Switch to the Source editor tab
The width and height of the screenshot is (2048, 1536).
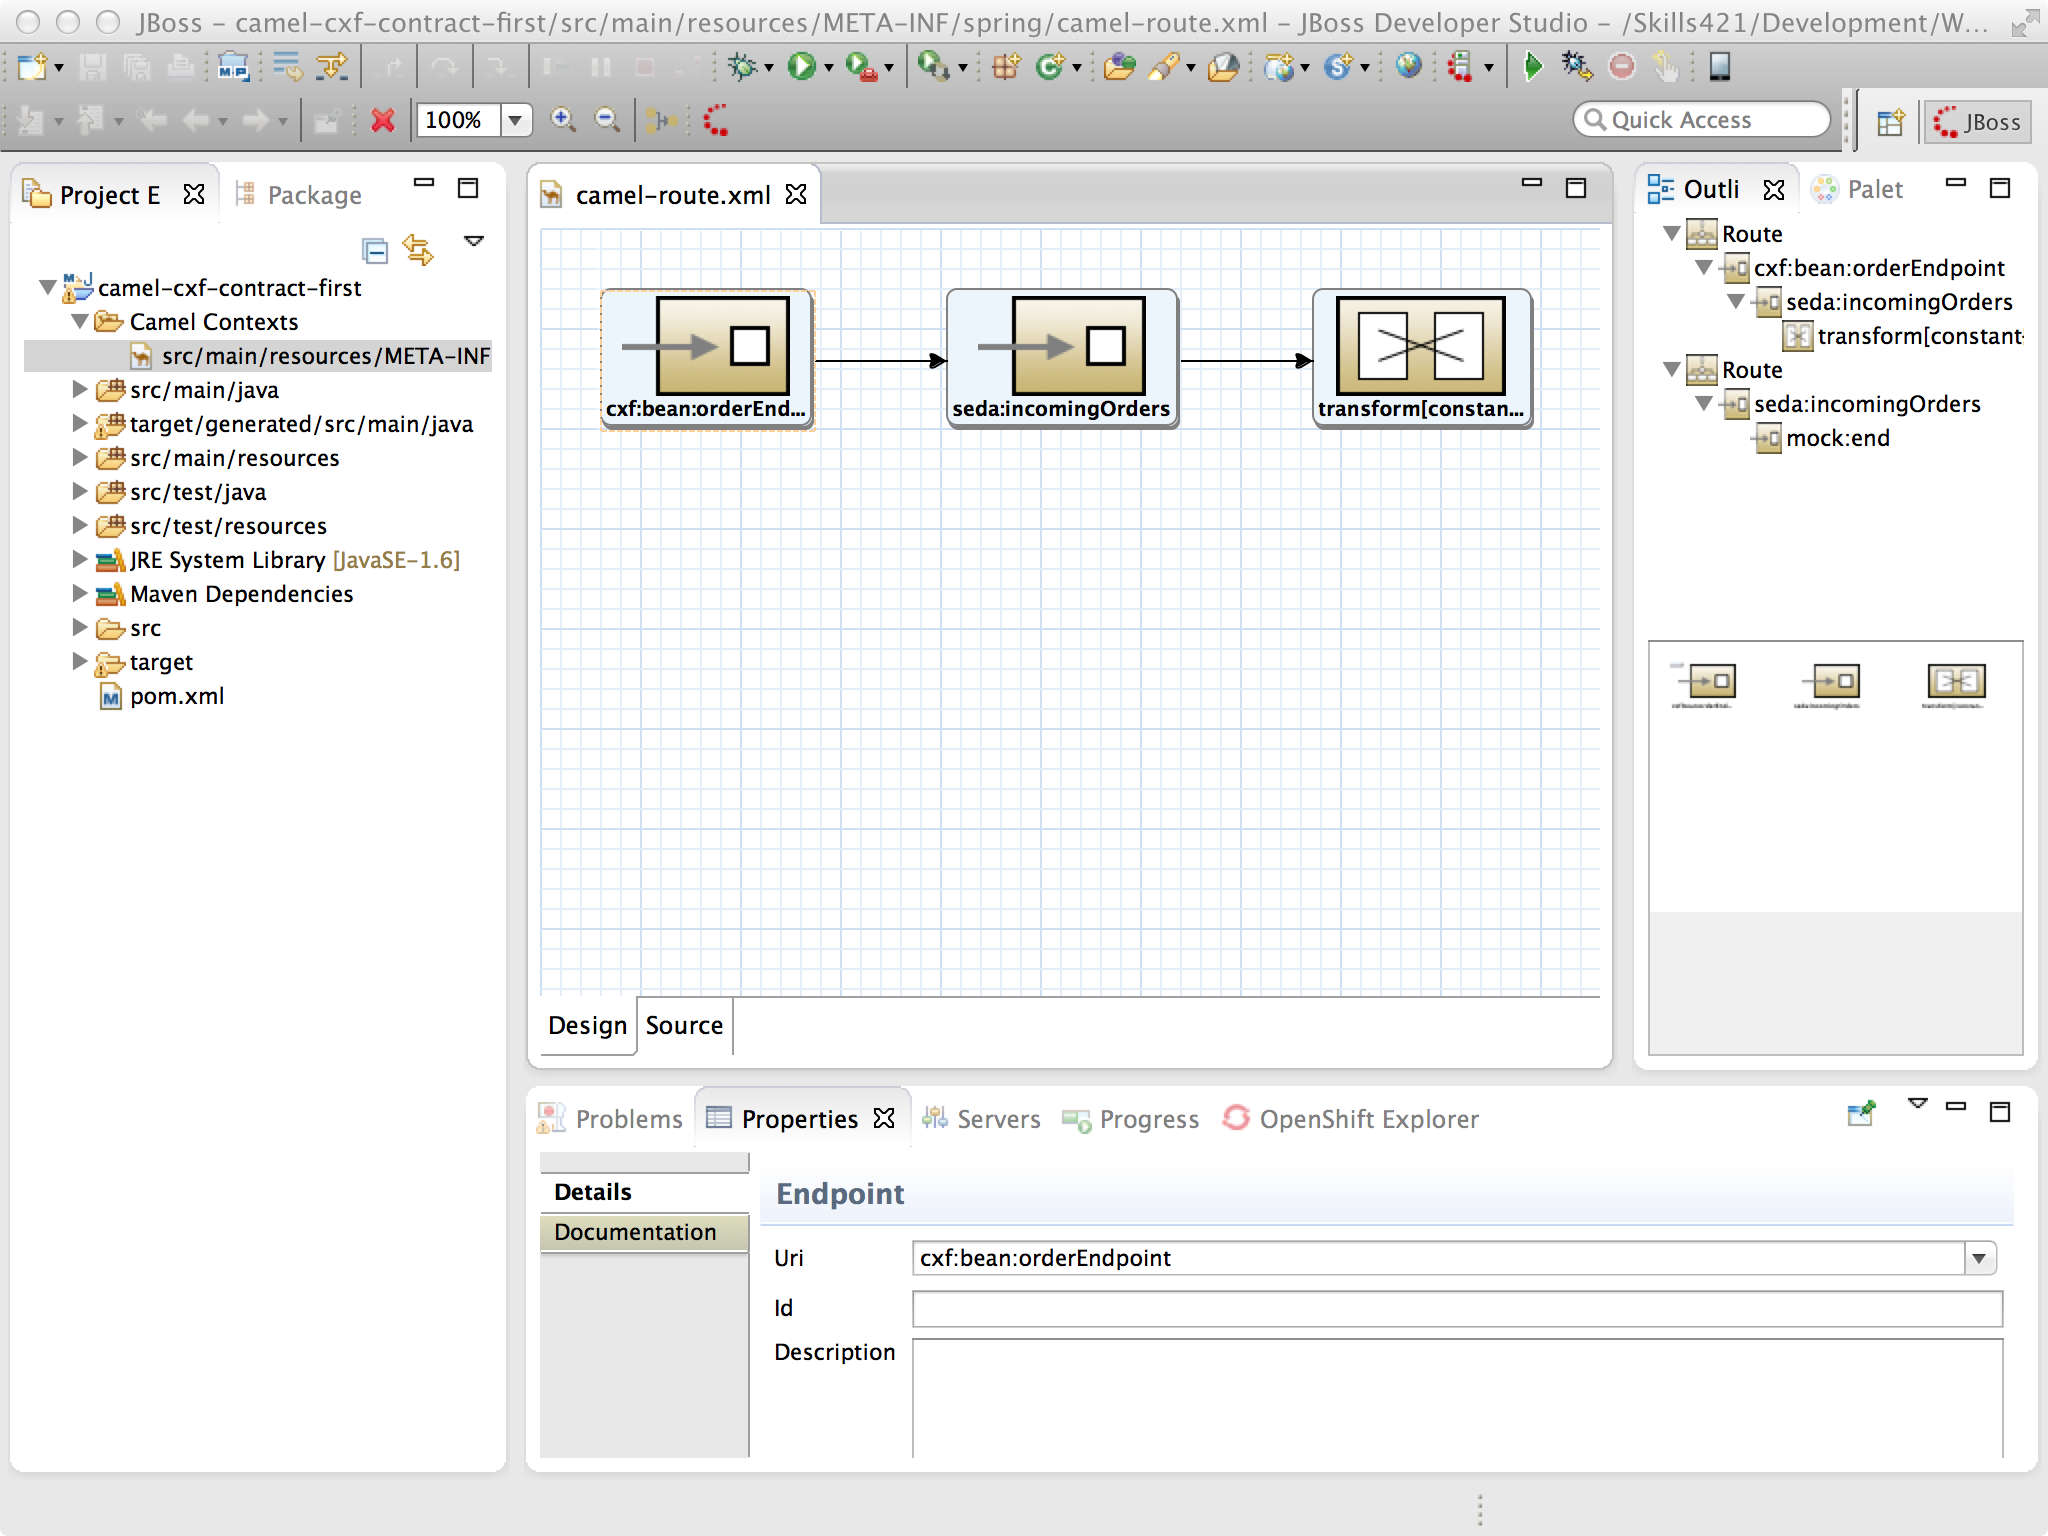(x=684, y=1026)
